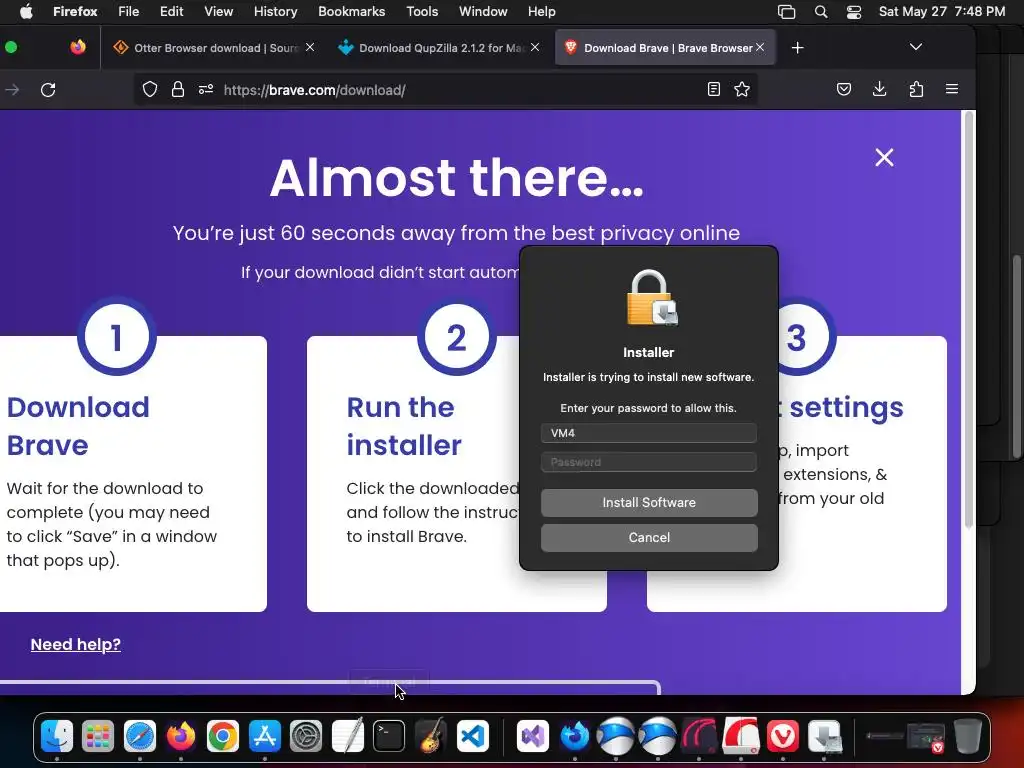Click Installer app icon in Dock
The height and width of the screenshot is (768, 1024).
tap(824, 737)
